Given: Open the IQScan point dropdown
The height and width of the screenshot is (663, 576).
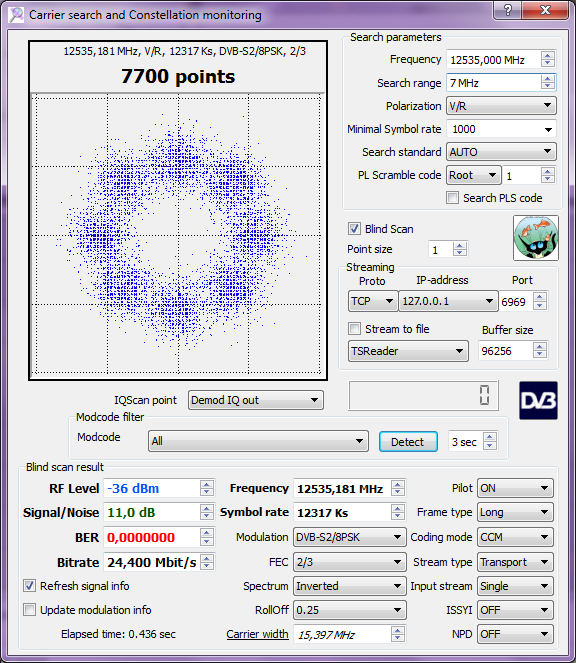Looking at the screenshot, I should (255, 400).
